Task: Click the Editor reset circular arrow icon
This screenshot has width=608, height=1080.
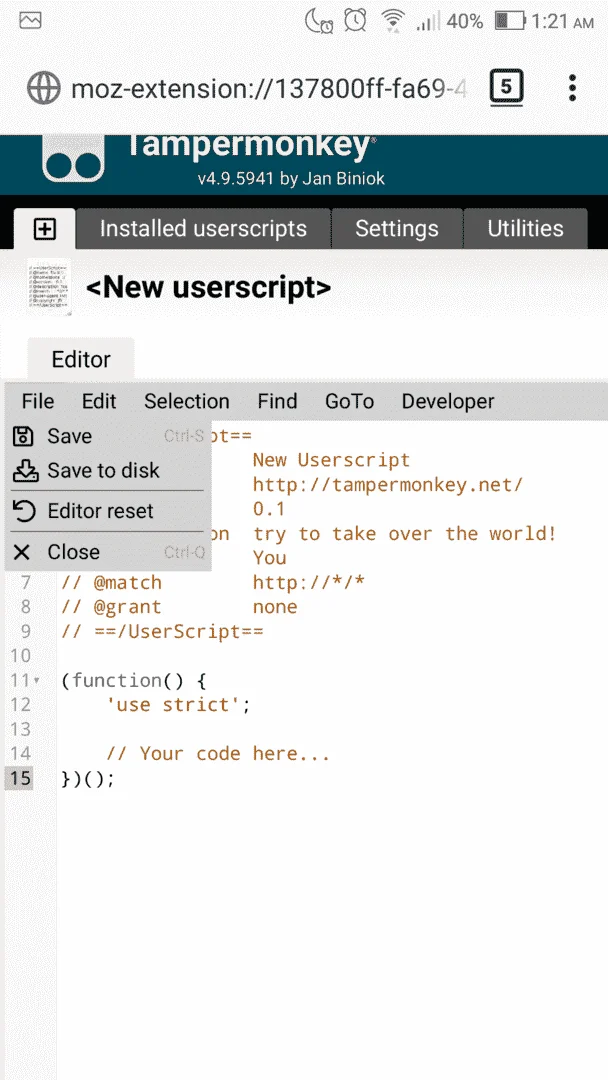Action: click(25, 511)
